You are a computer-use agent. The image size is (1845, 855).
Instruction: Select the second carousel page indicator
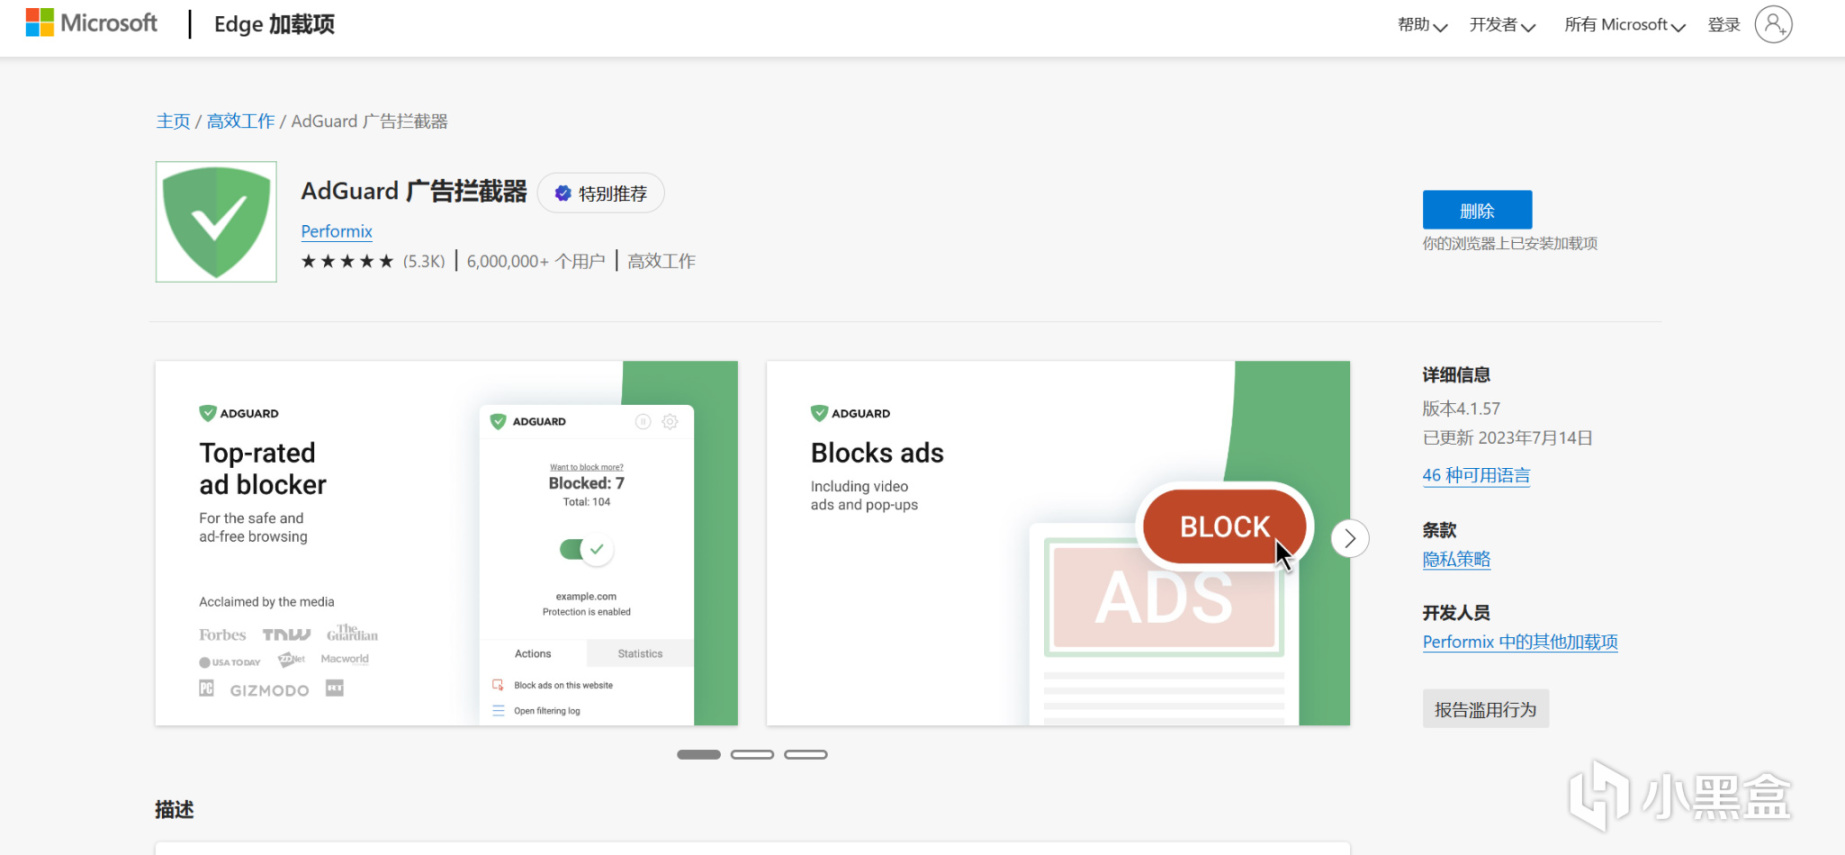coord(753,754)
